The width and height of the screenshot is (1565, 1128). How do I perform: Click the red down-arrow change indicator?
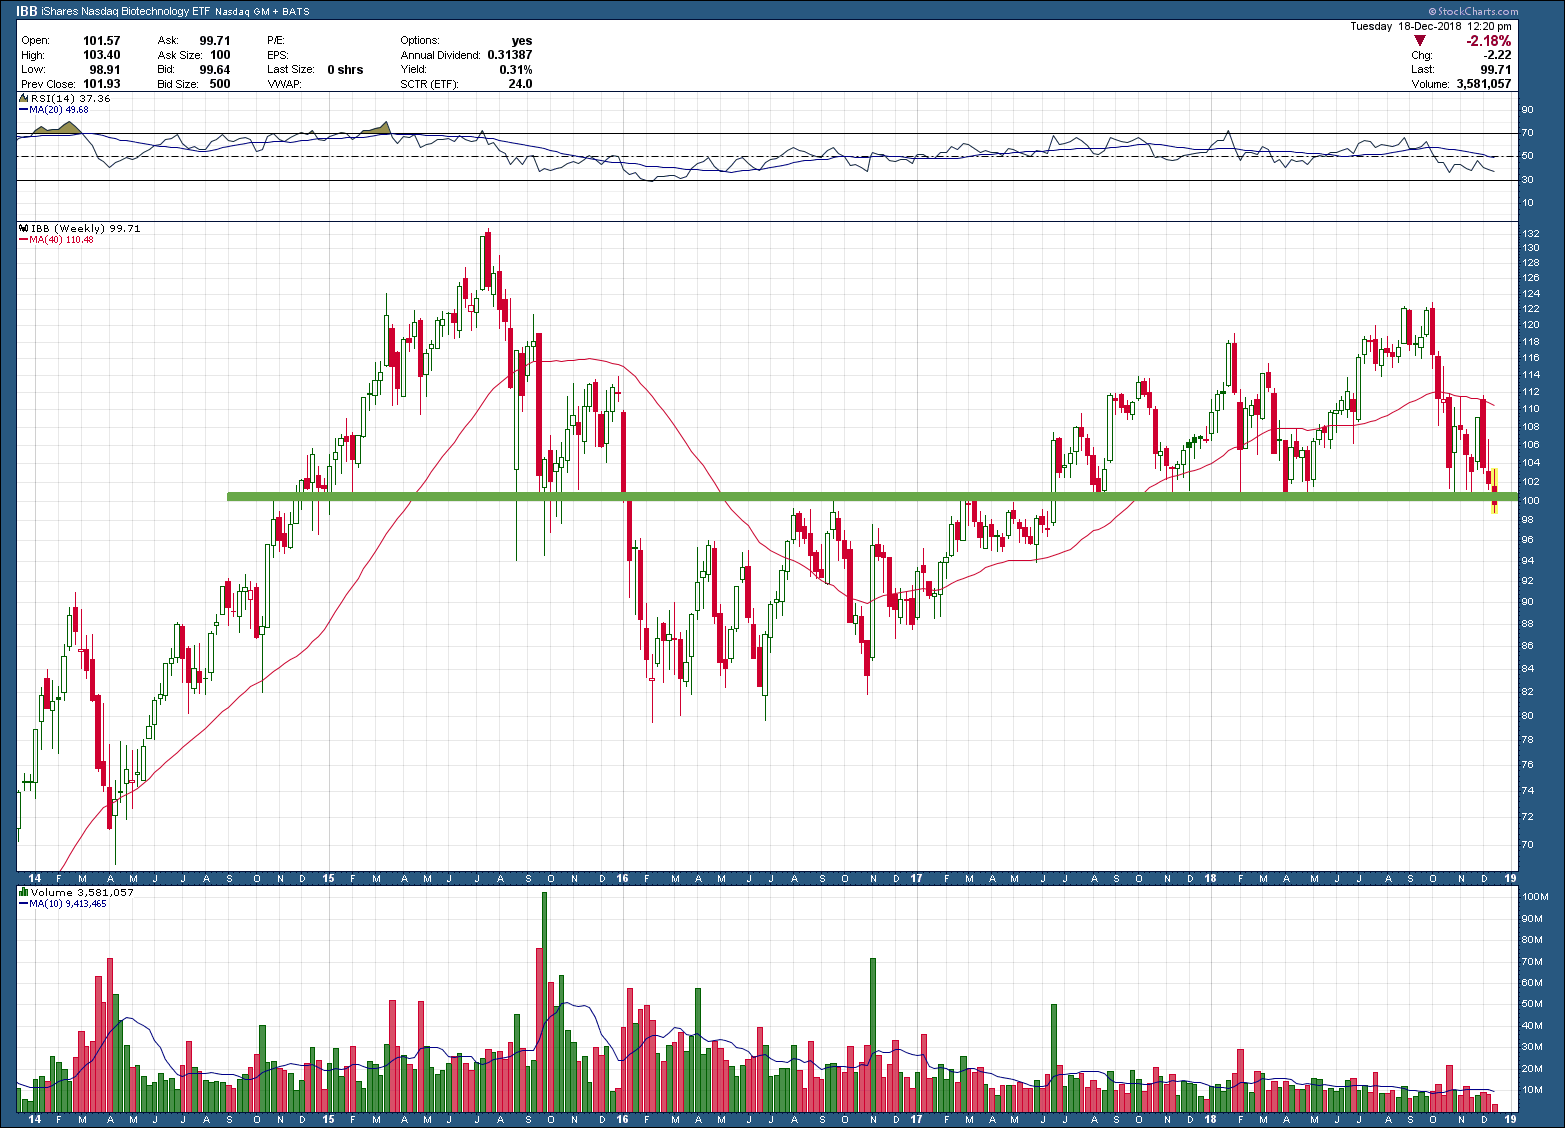point(1419,41)
